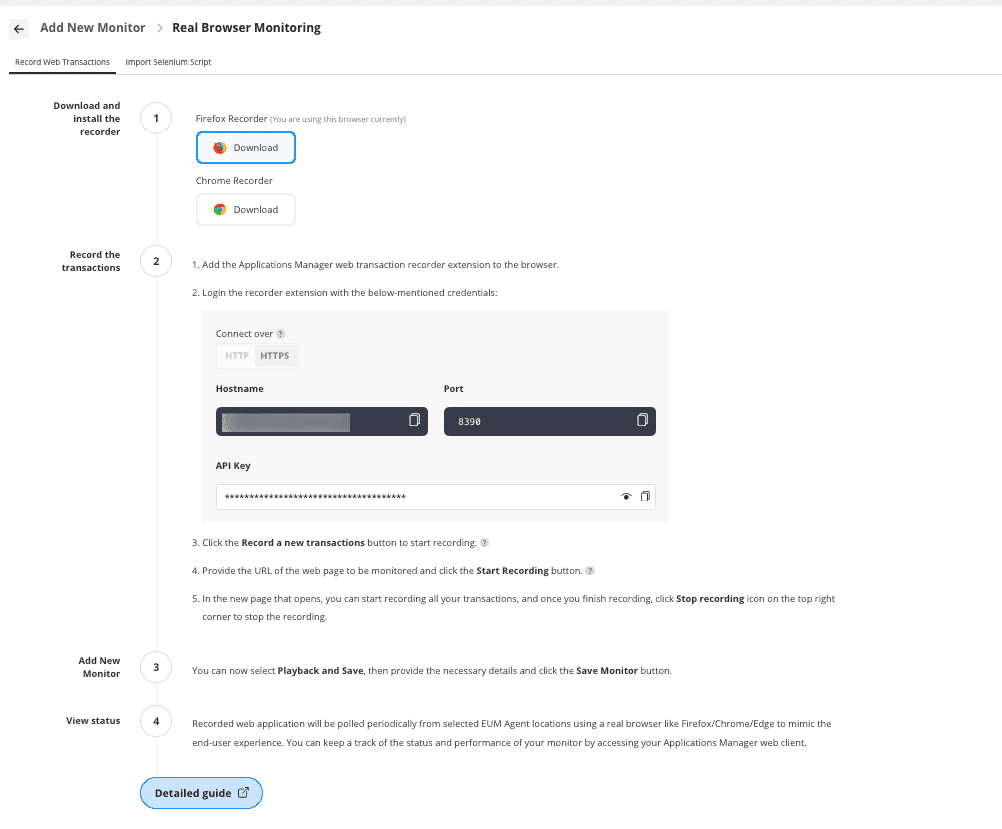Click help icon next to Connect over
The image size is (1002, 829).
coord(281,334)
